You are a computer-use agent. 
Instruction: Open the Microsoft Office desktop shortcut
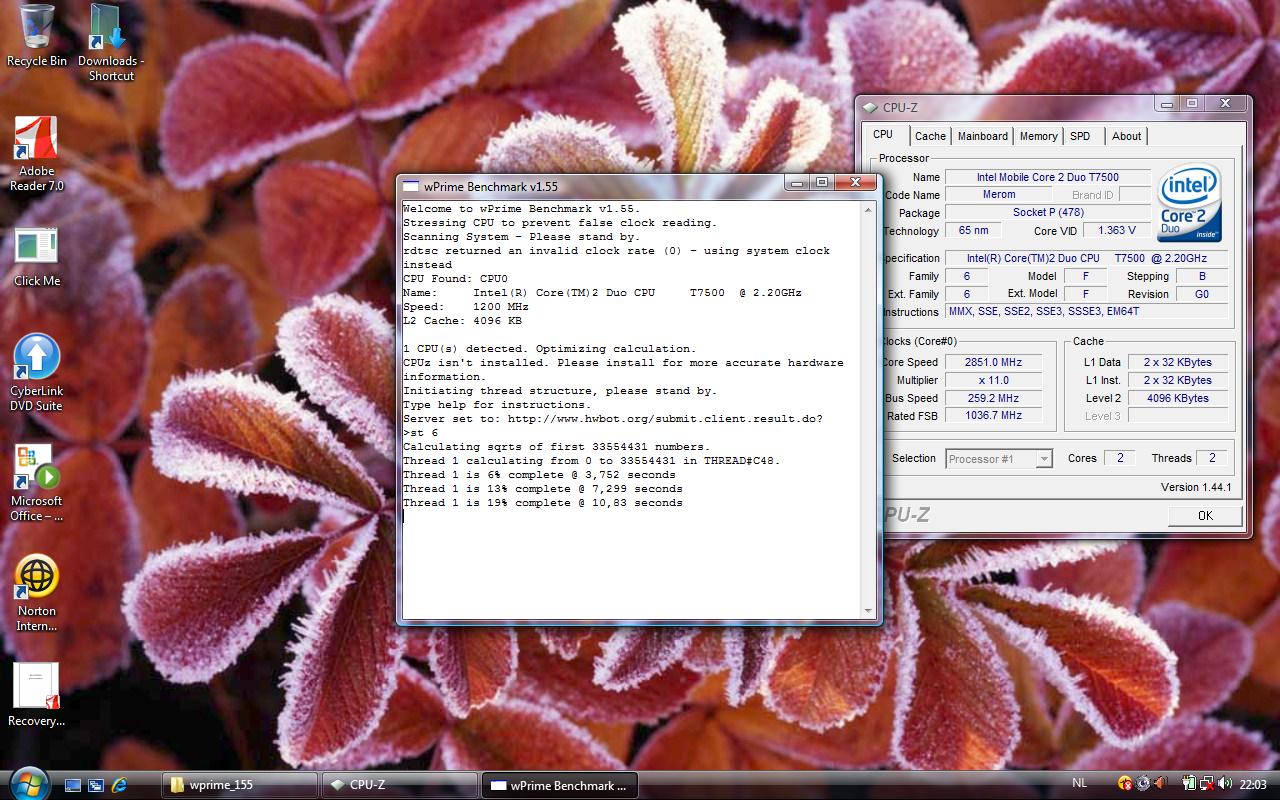pyautogui.click(x=37, y=482)
